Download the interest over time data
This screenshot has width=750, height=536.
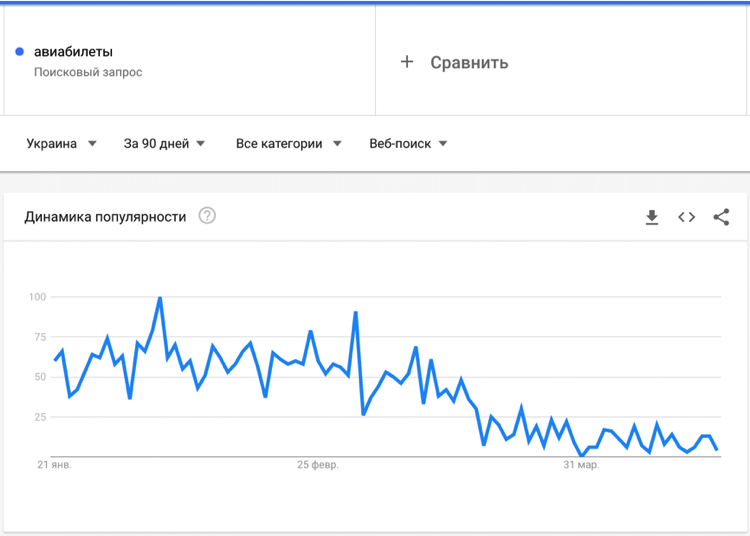pyautogui.click(x=652, y=217)
